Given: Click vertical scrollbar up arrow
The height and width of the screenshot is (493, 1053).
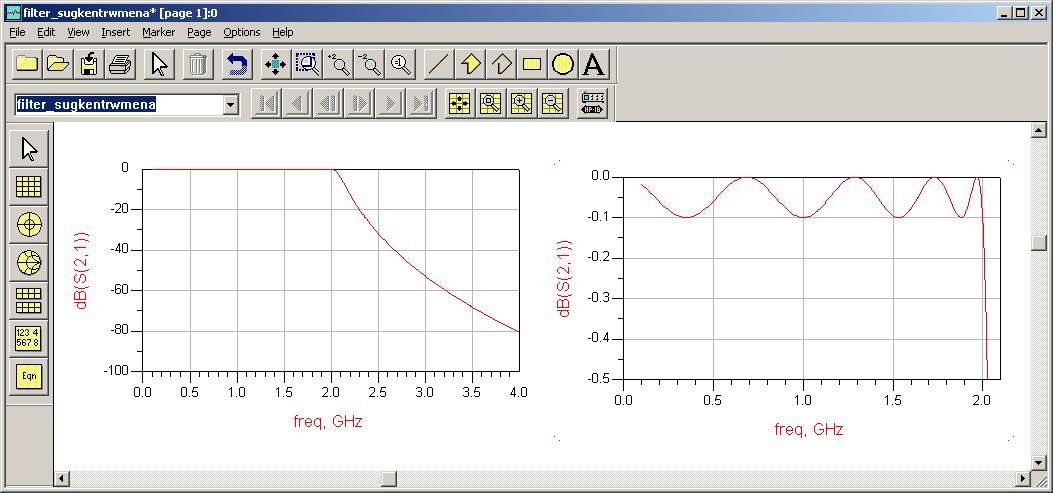Looking at the screenshot, I should tap(1039, 130).
